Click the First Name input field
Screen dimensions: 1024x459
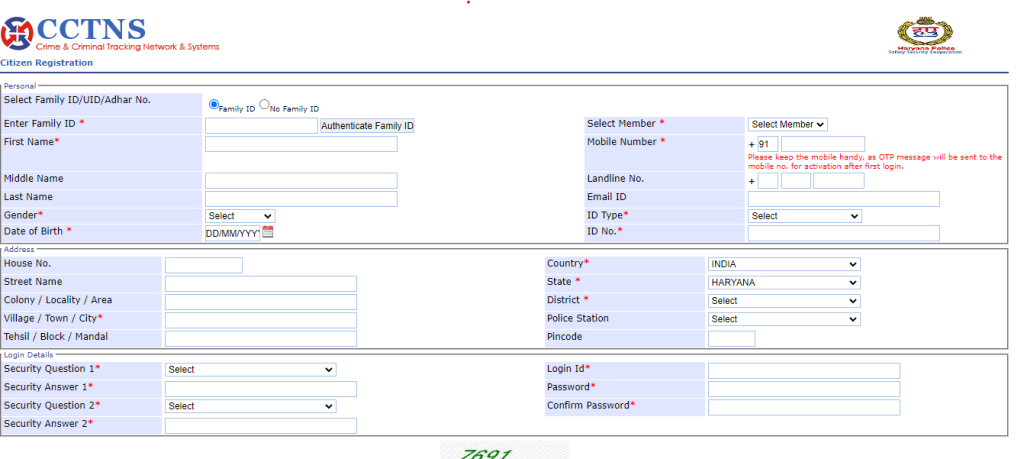301,144
